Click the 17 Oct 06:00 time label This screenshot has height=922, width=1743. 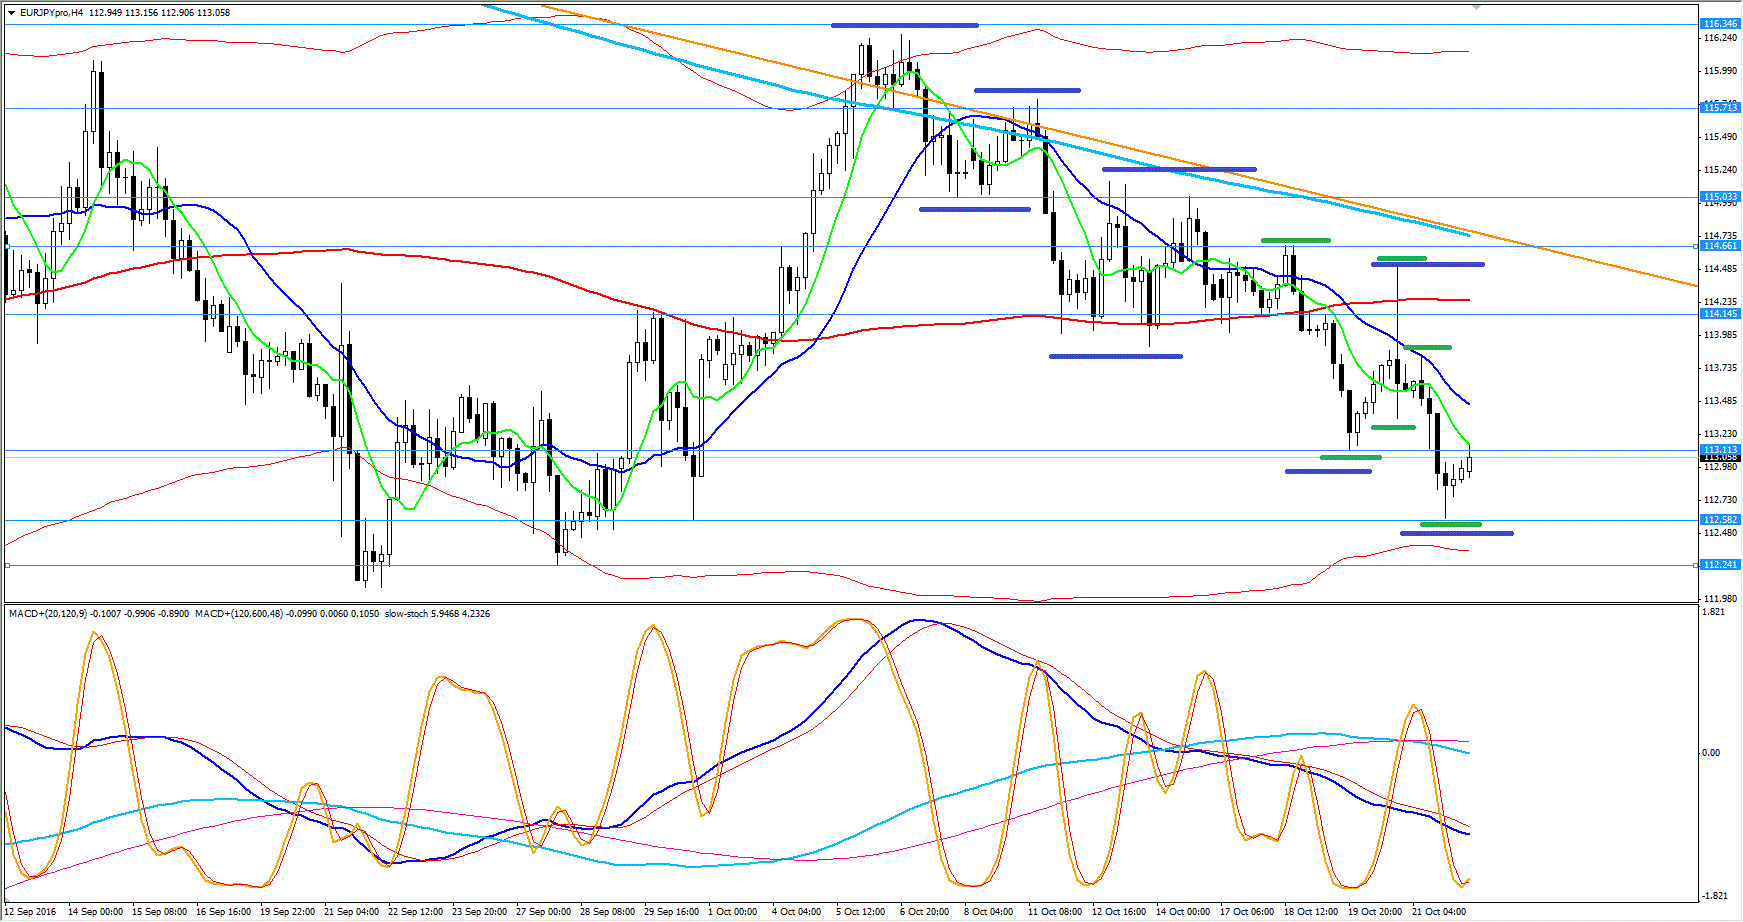click(x=1247, y=912)
